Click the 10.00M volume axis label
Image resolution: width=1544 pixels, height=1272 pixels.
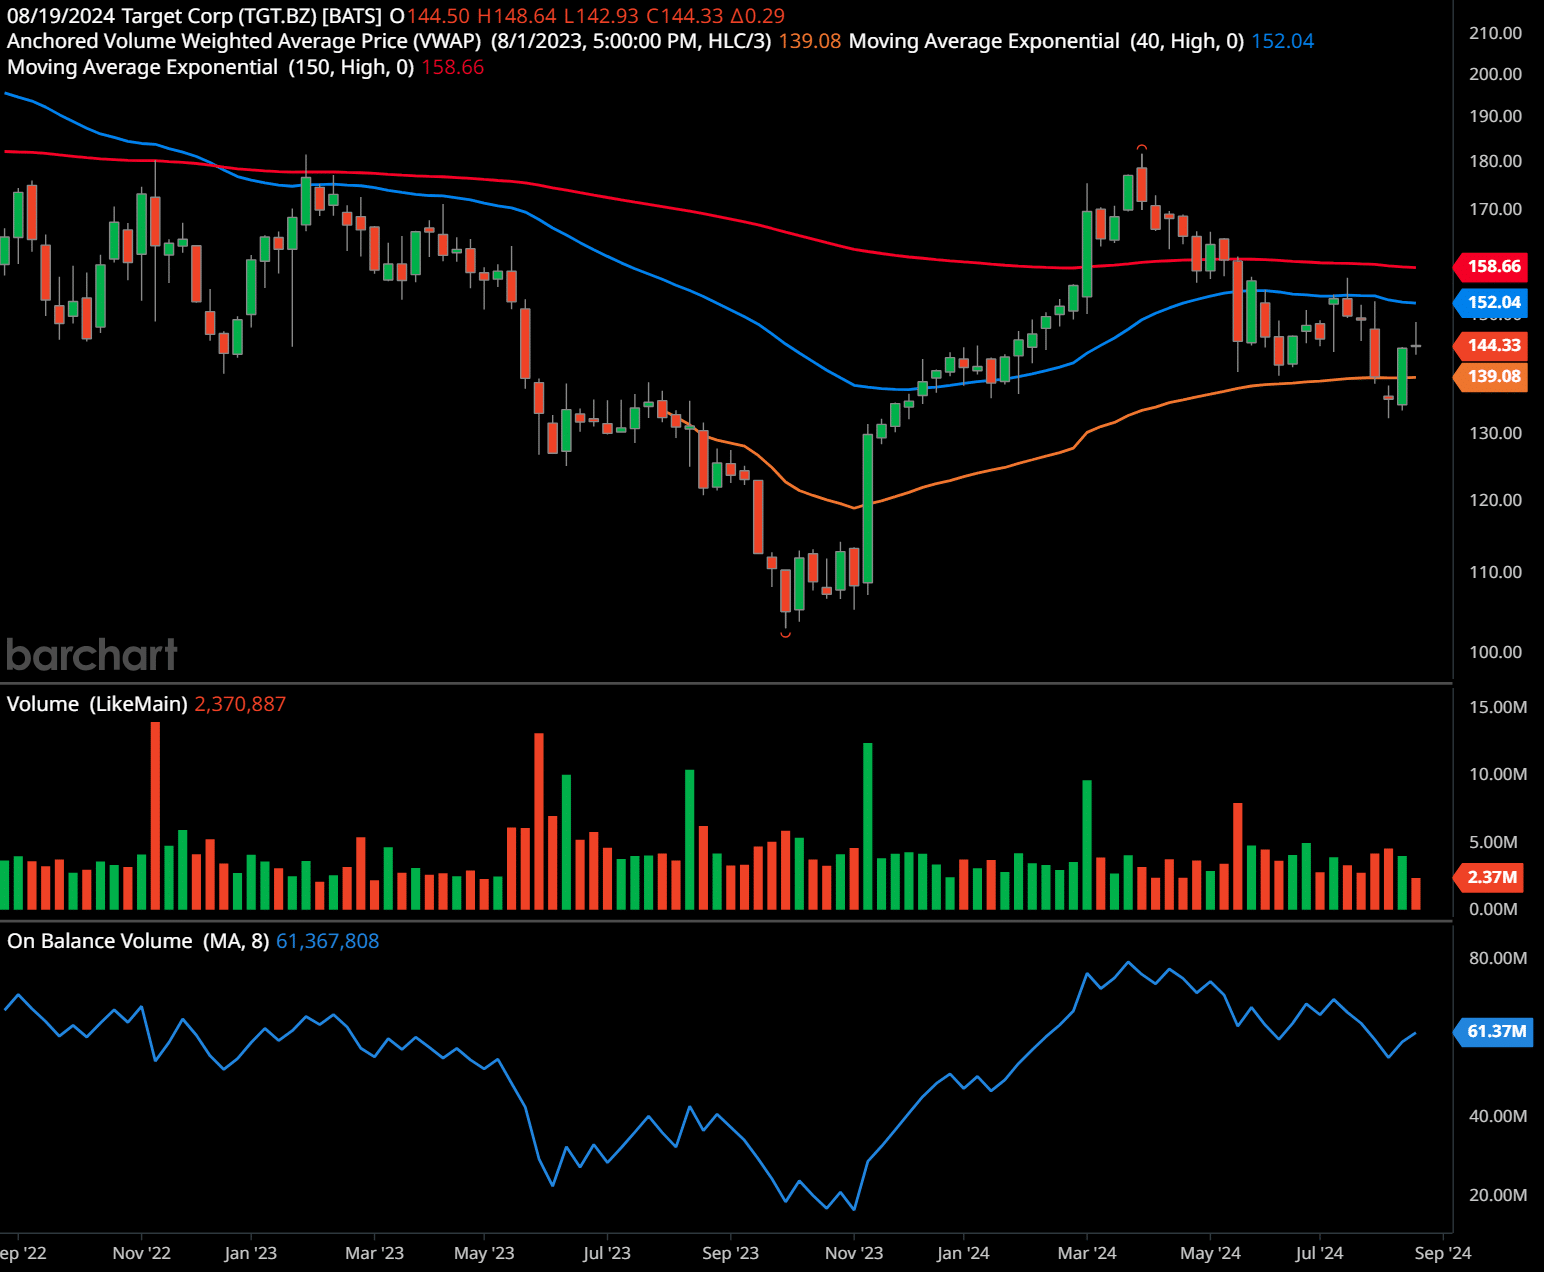click(x=1498, y=774)
